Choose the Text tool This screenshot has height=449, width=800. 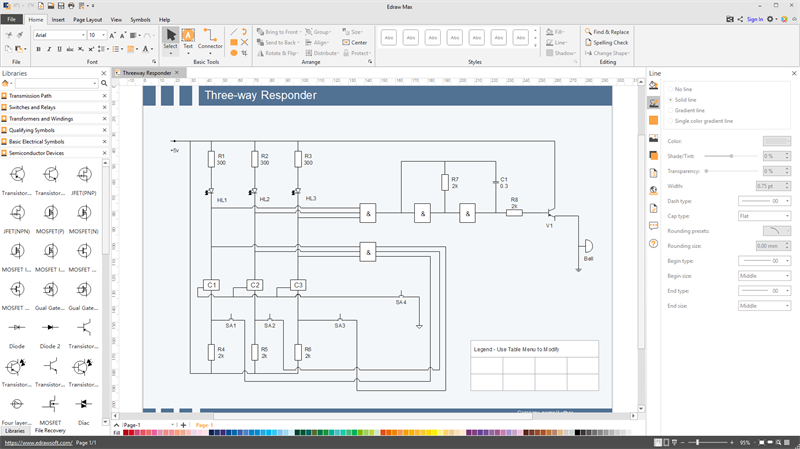[x=188, y=39]
